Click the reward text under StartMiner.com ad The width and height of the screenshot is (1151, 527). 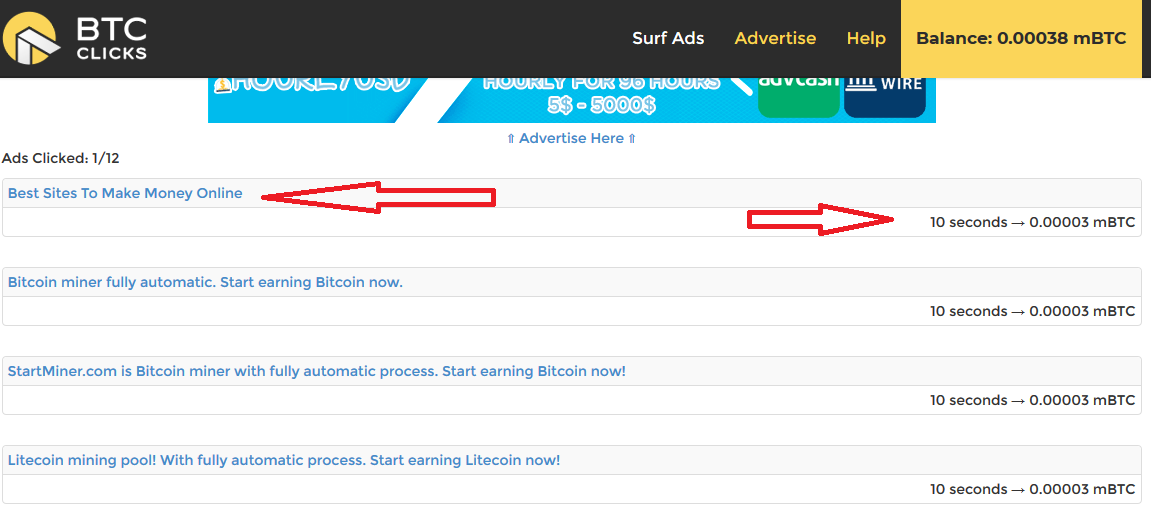pos(1032,400)
